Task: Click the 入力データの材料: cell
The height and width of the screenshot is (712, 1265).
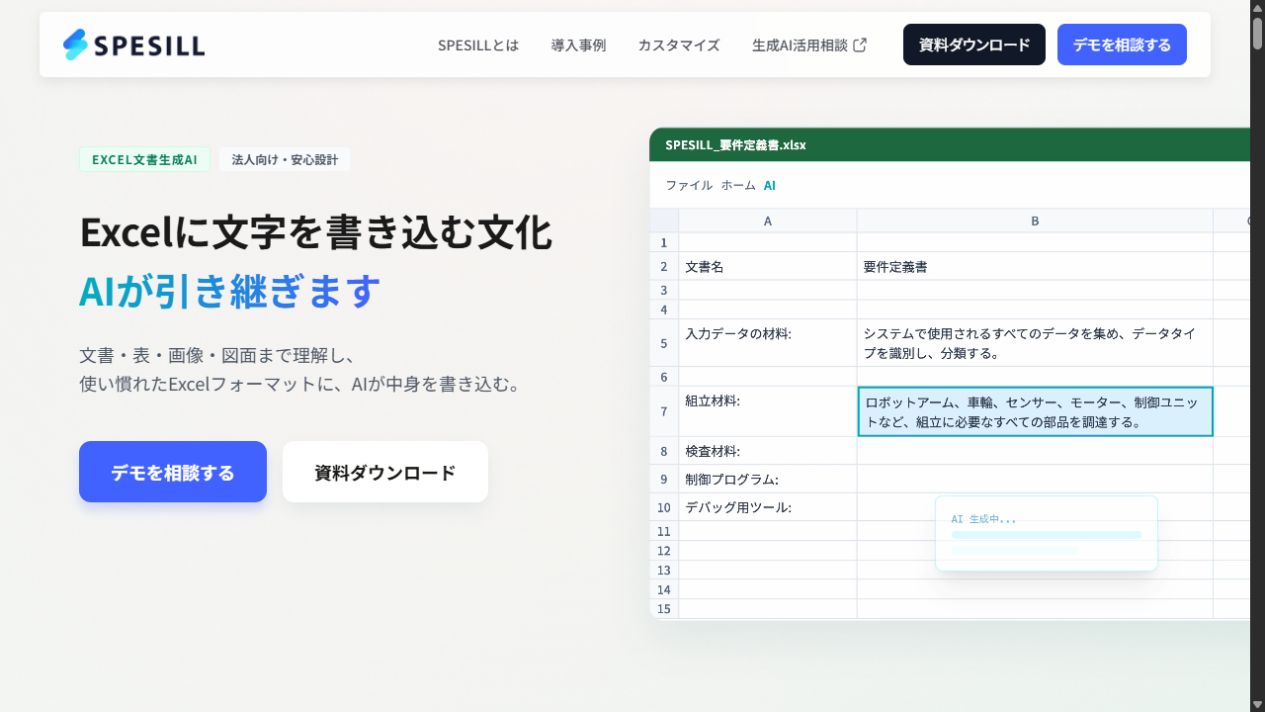Action: pos(767,343)
